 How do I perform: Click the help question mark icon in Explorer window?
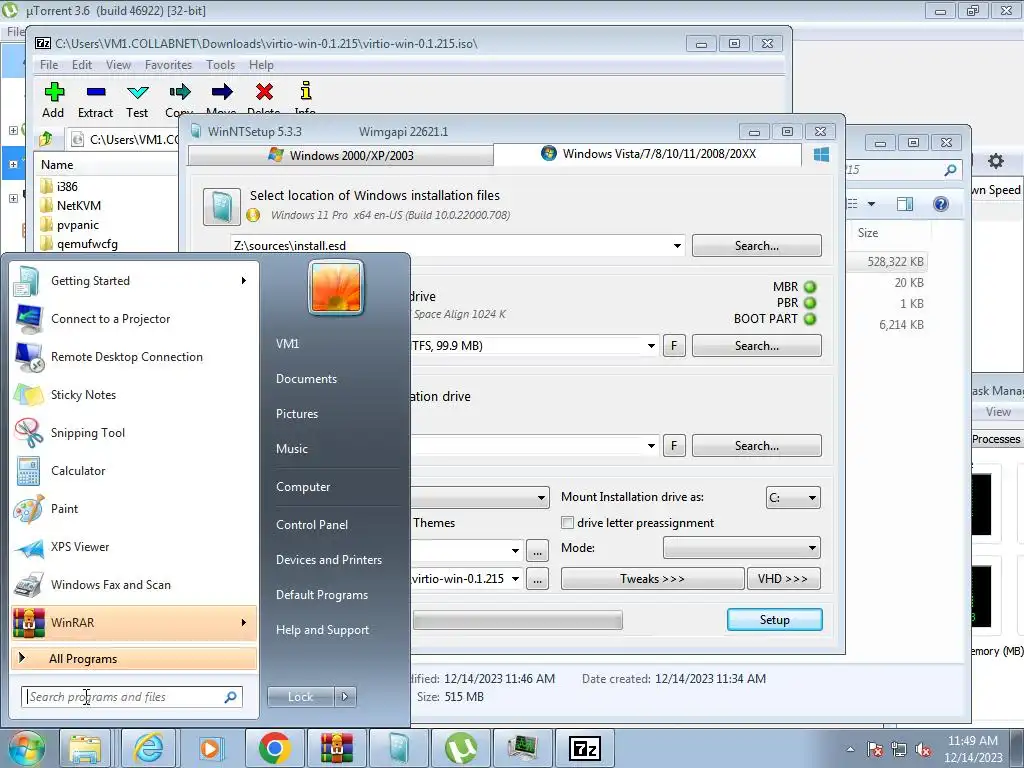940,204
